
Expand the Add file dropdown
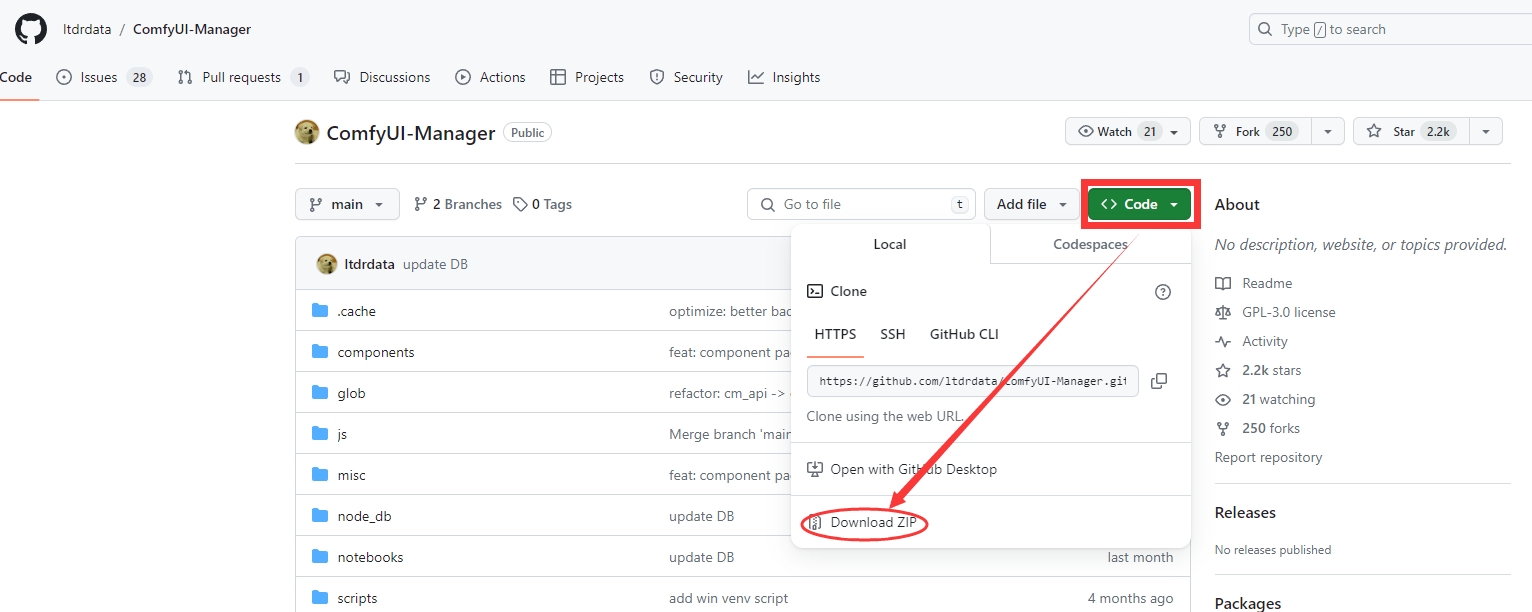point(1029,204)
